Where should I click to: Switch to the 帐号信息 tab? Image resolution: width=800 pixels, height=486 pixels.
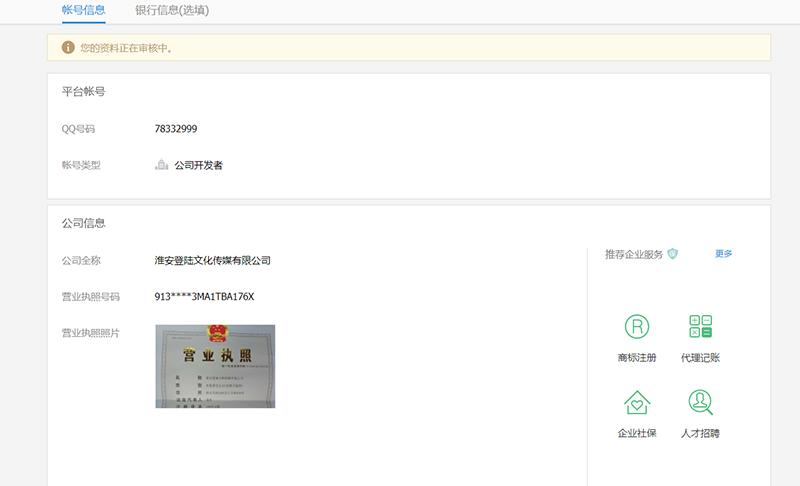click(x=83, y=10)
